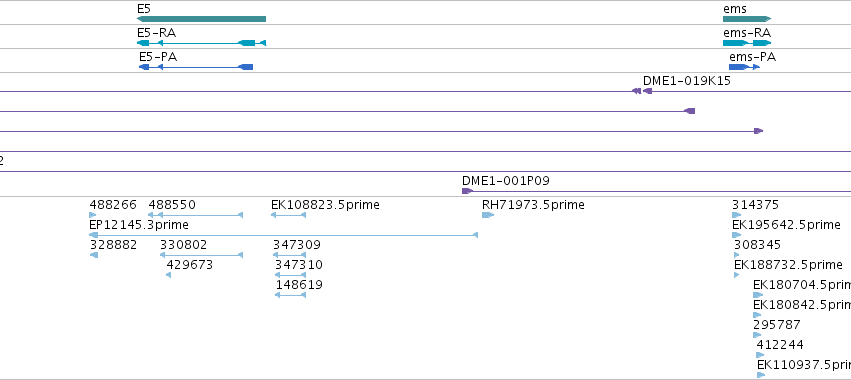Click the ems-RA transcript glyph
The image size is (851, 380).
[x=747, y=43]
